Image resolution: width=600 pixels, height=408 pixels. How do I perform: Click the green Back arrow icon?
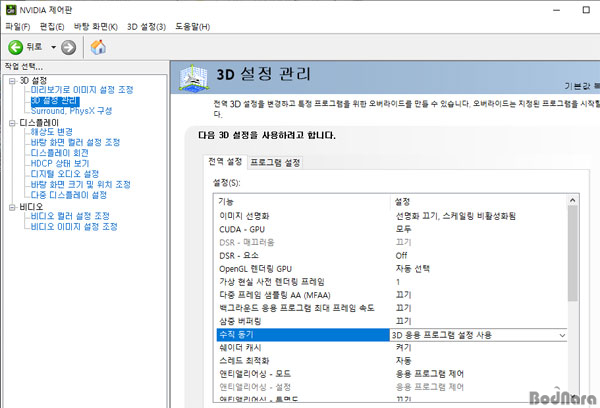(16, 47)
